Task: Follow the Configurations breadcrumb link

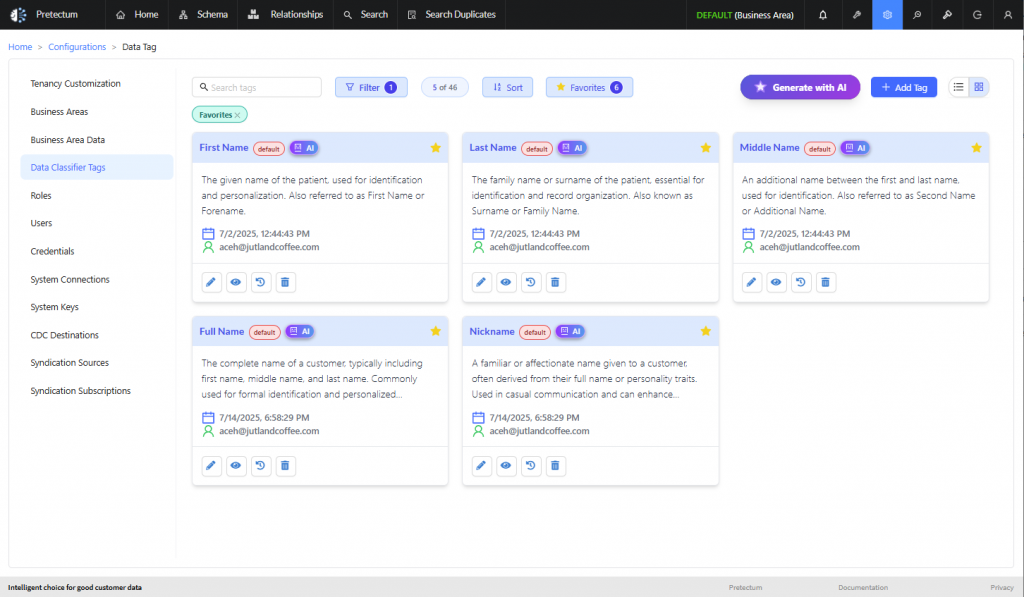Action: tap(77, 47)
